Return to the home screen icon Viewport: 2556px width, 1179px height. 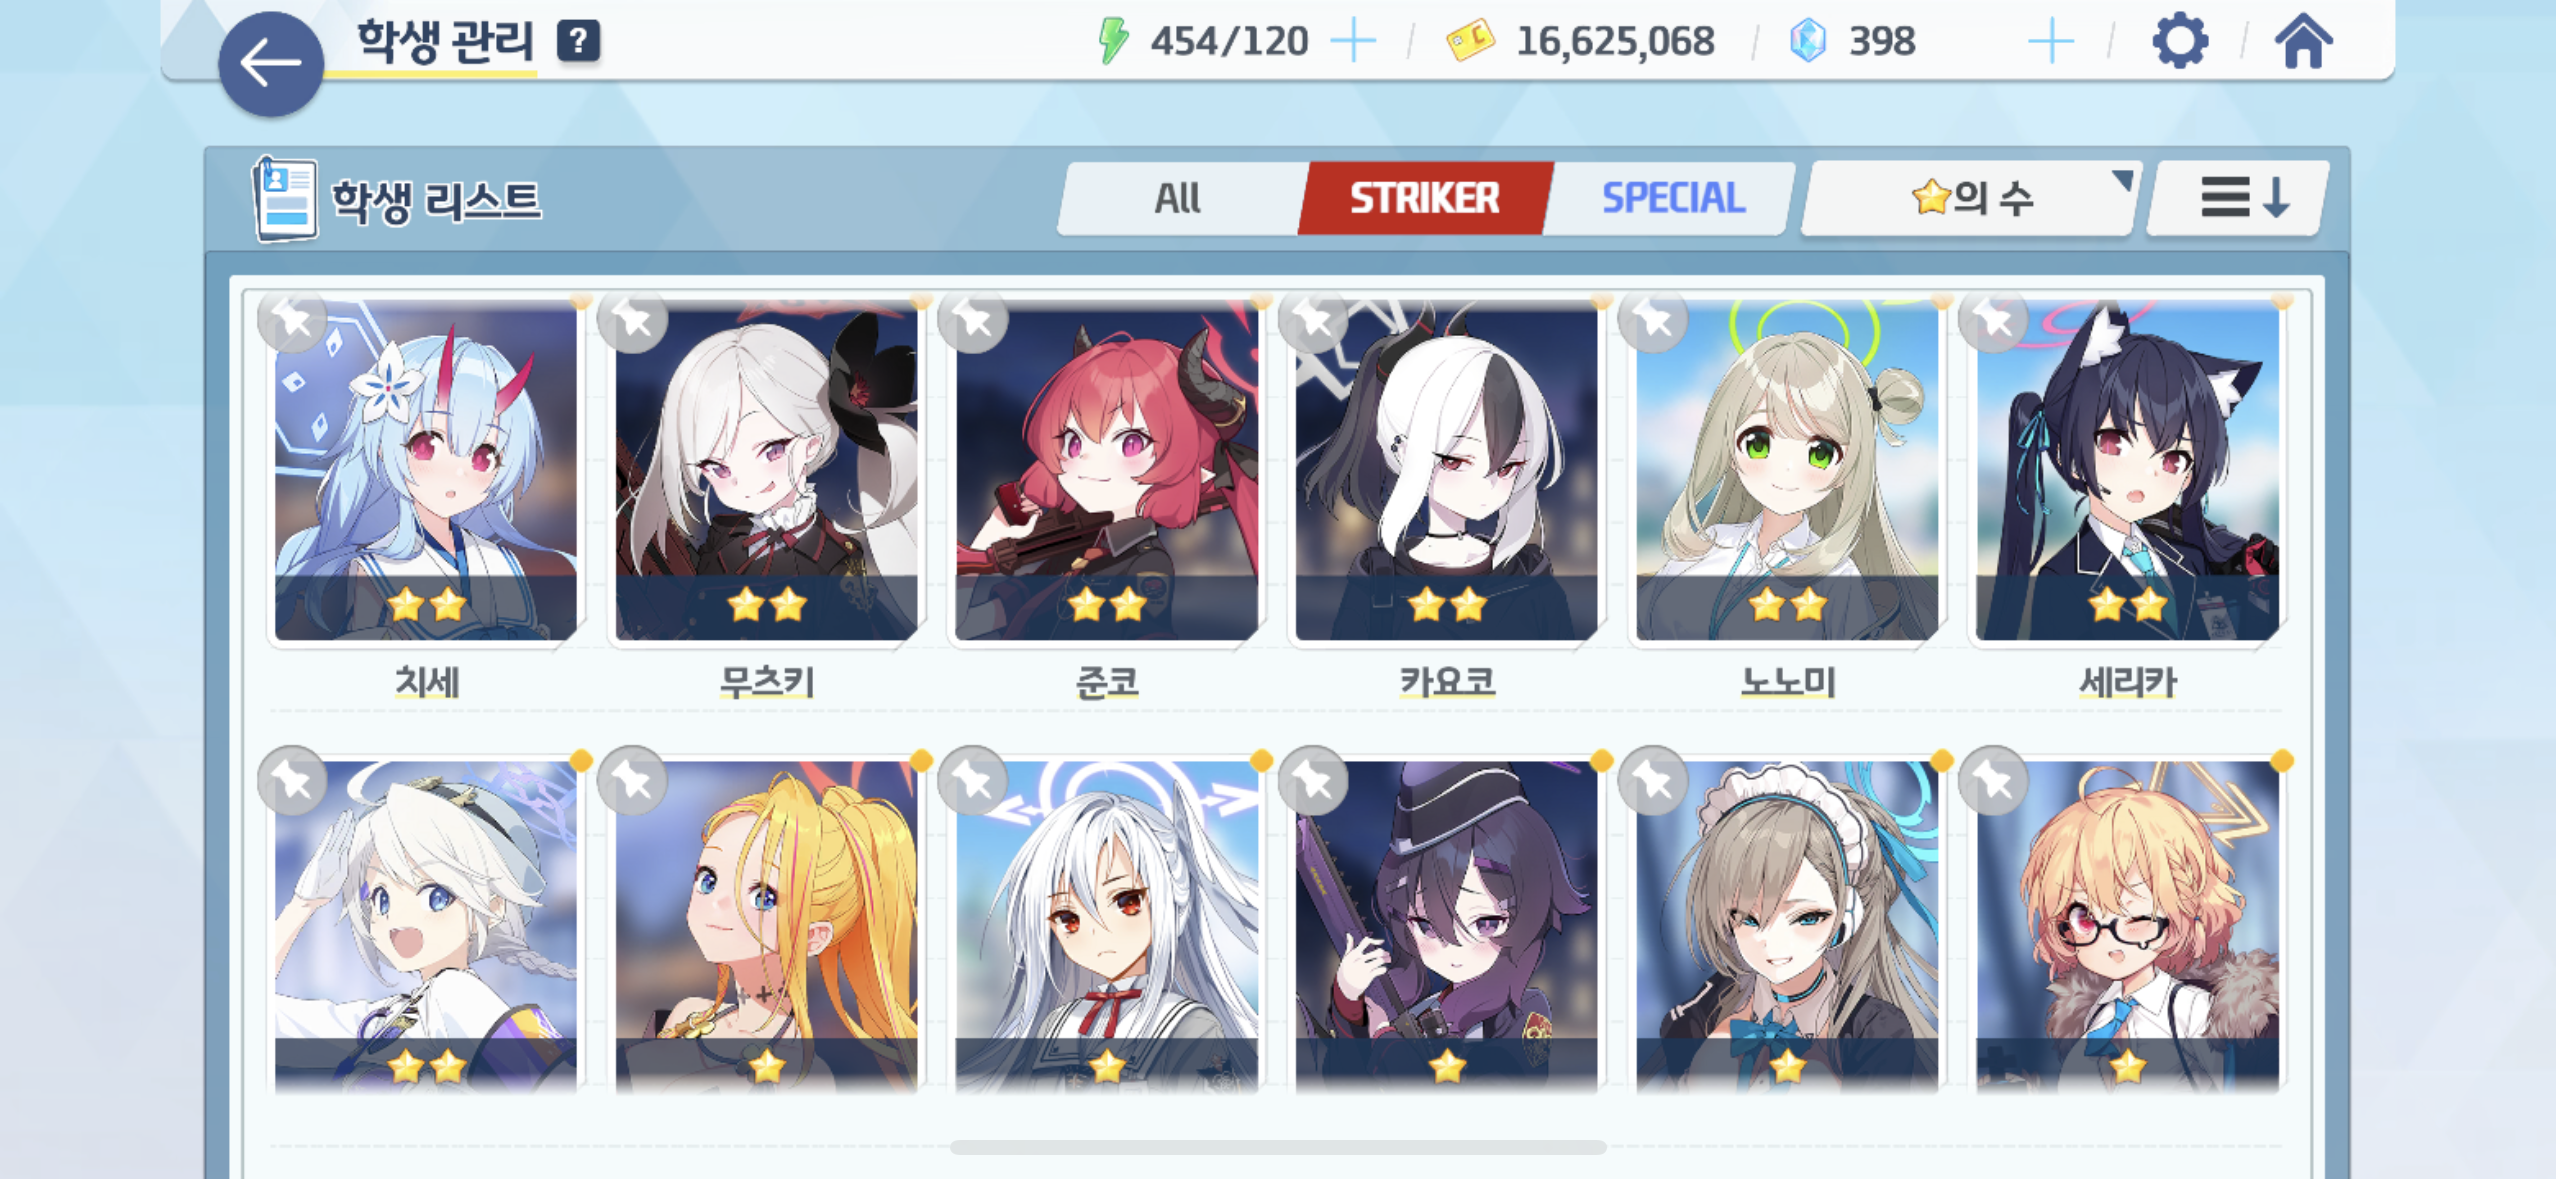tap(2303, 41)
